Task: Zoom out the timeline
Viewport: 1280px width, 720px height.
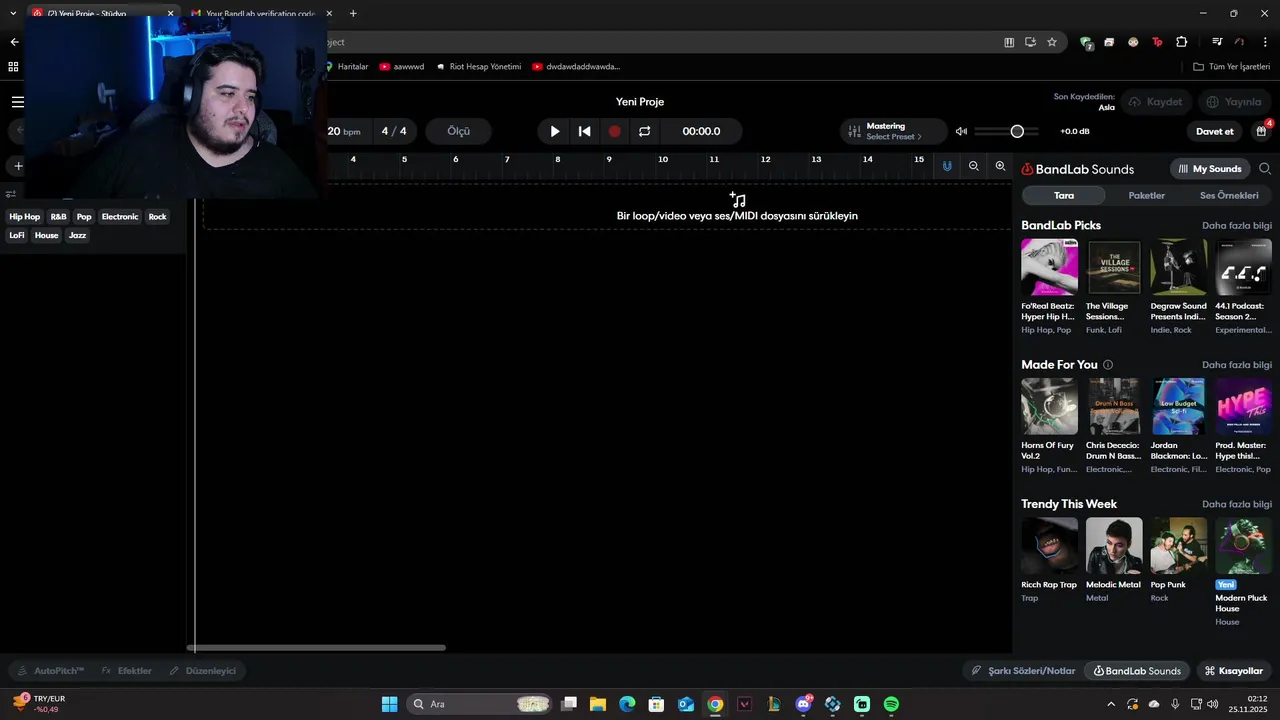Action: point(974,166)
